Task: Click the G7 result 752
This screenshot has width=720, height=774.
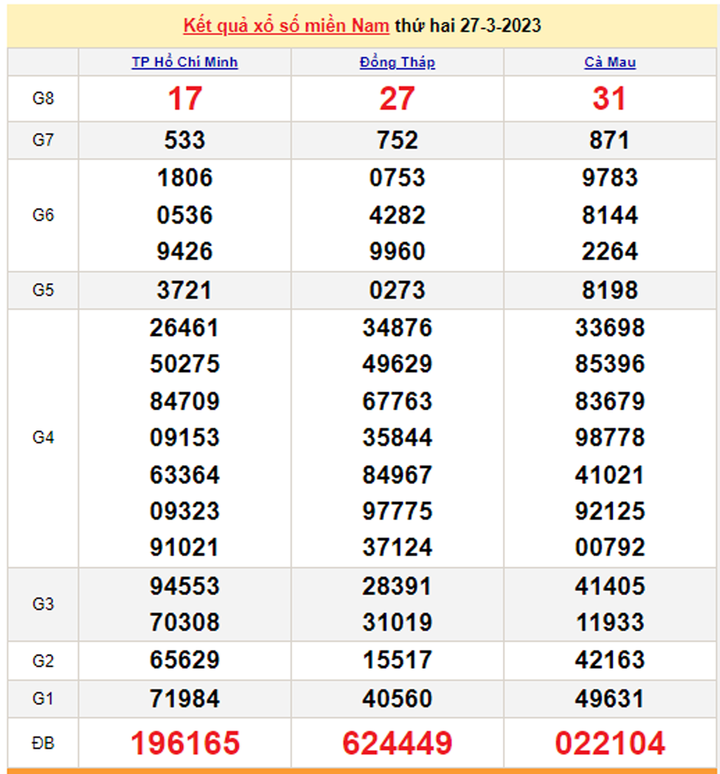Action: point(397,140)
